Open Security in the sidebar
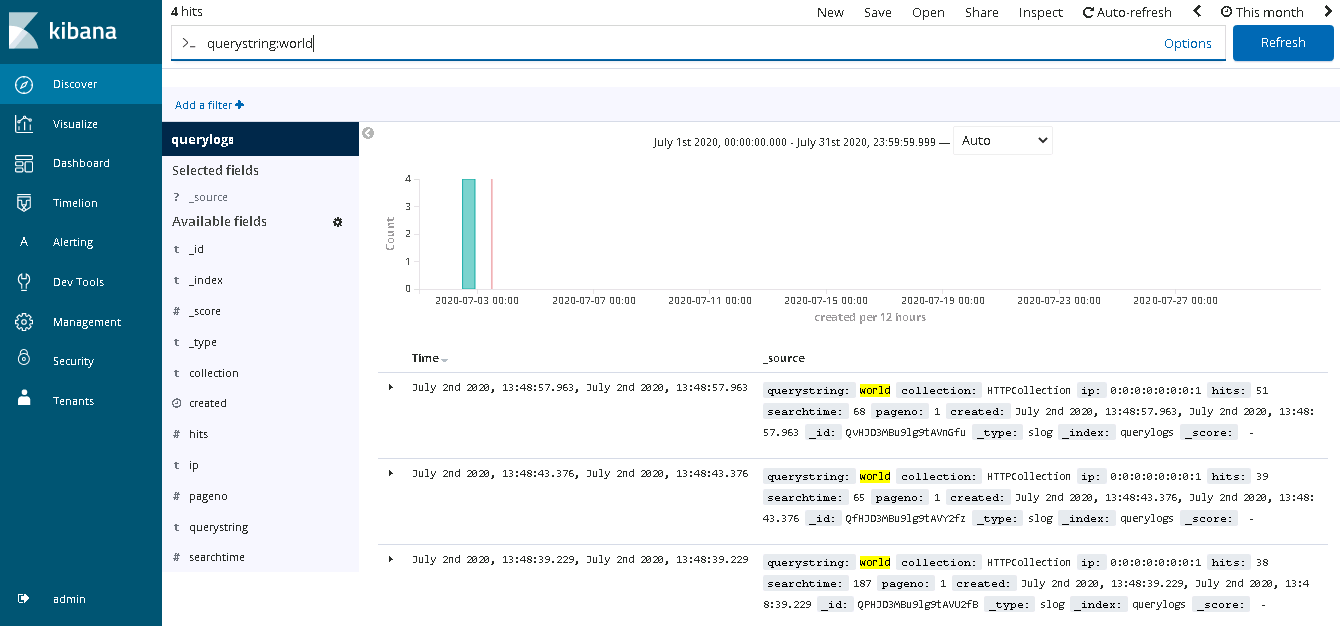Image resolution: width=1340 pixels, height=626 pixels. click(x=81, y=361)
